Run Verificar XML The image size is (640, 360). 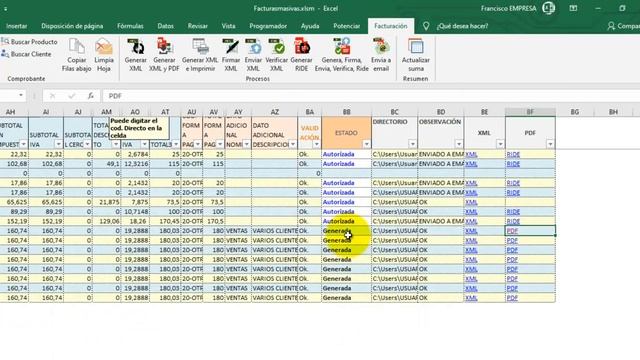pos(277,55)
